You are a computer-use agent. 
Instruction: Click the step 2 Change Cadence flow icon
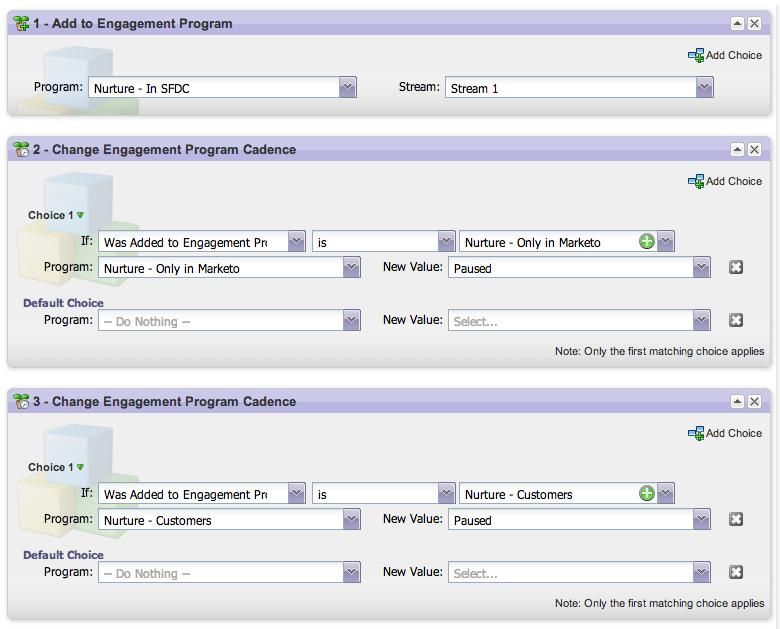tap(21, 149)
